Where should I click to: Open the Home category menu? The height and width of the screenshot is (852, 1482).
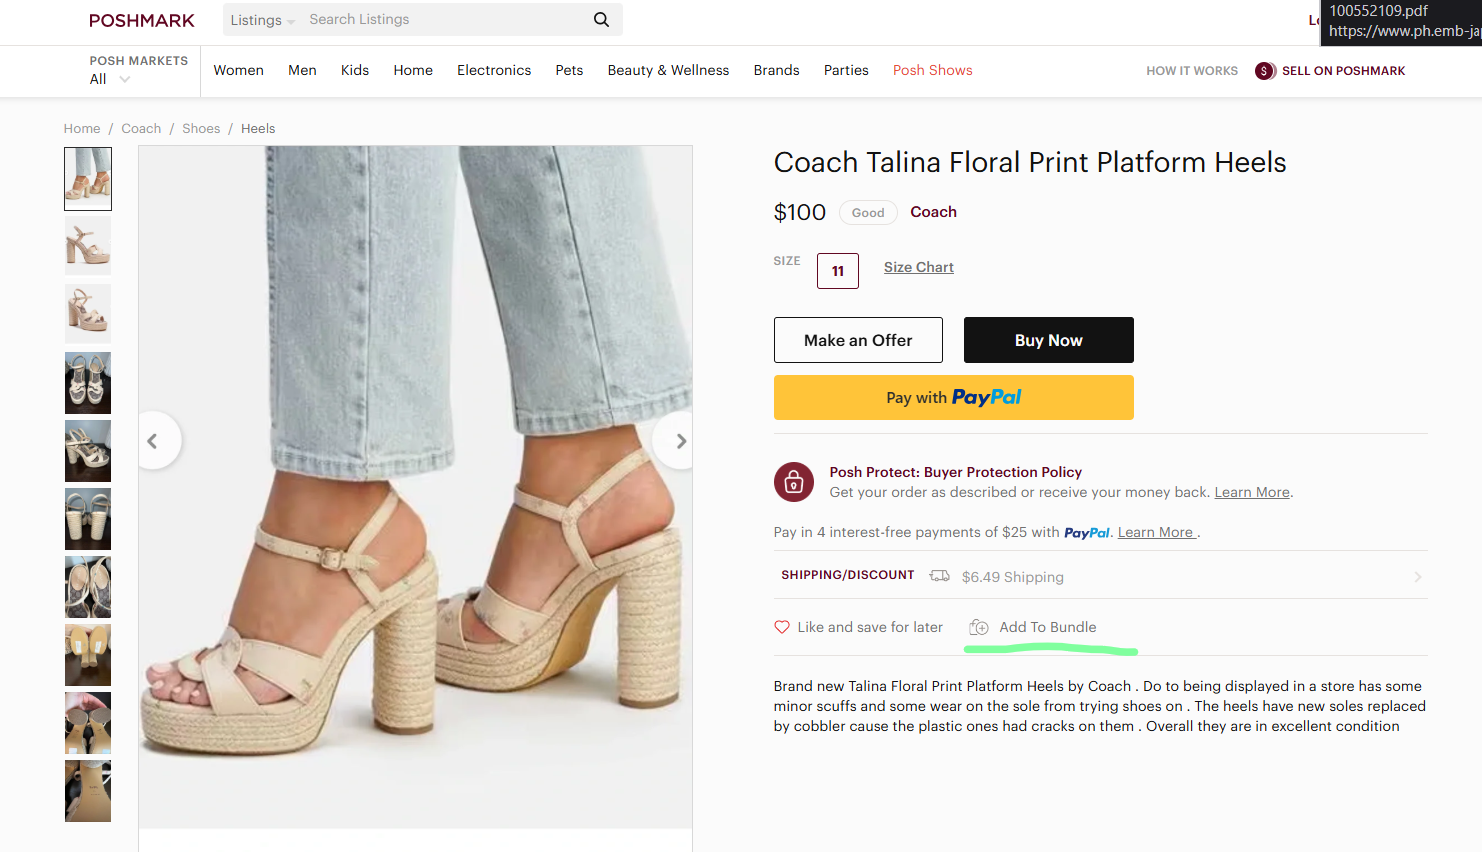click(413, 70)
